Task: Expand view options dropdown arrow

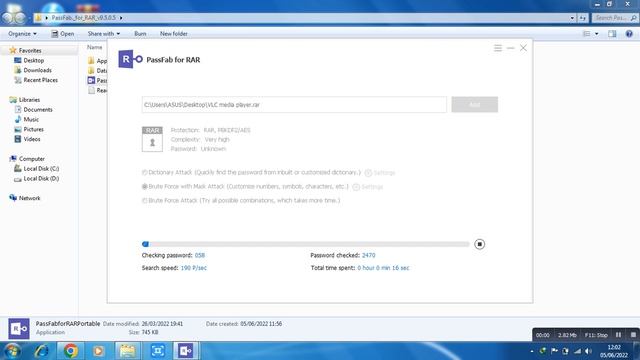Action: coord(596,33)
